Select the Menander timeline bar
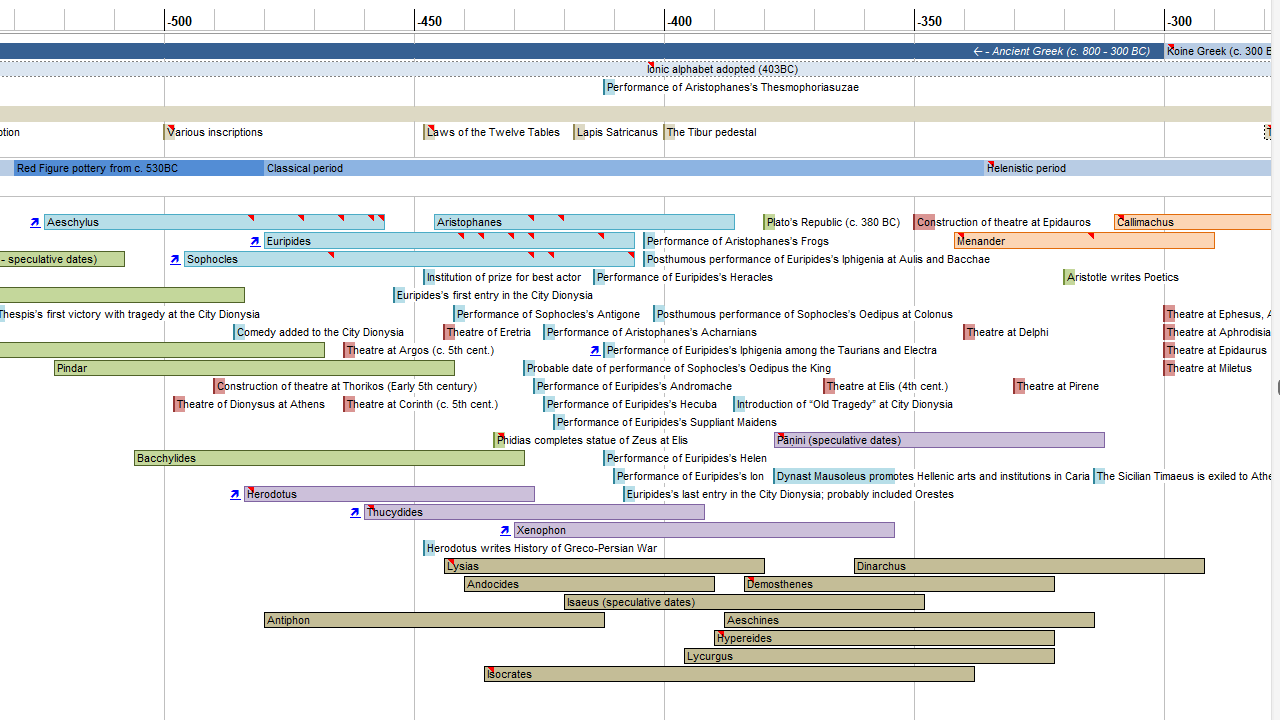This screenshot has height=720, width=1280. pos(1084,241)
